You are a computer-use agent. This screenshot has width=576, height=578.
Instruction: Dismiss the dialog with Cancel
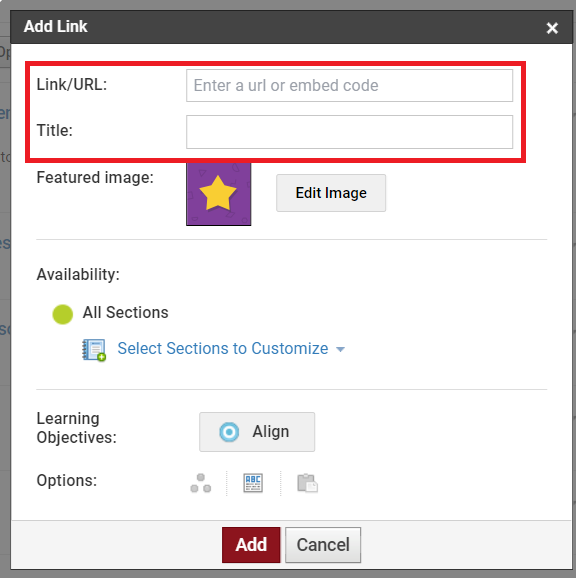[x=323, y=545]
